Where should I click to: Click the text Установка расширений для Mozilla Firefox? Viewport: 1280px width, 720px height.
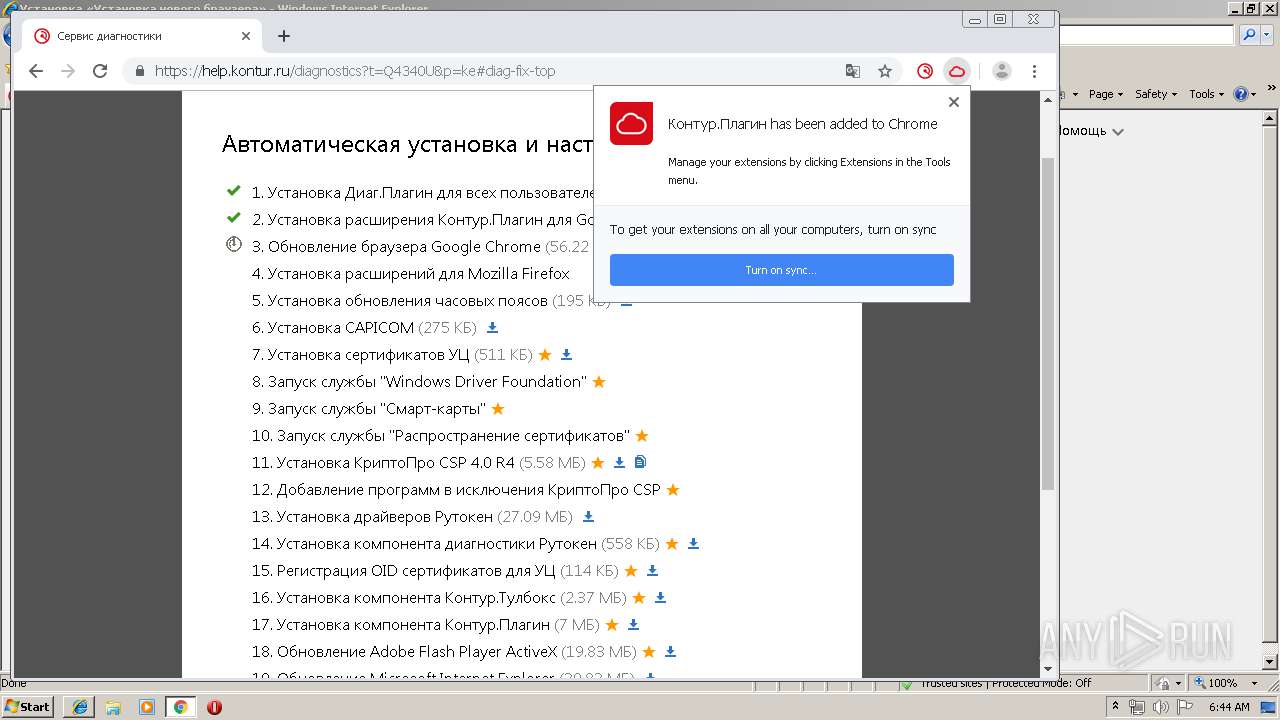[x=419, y=274]
